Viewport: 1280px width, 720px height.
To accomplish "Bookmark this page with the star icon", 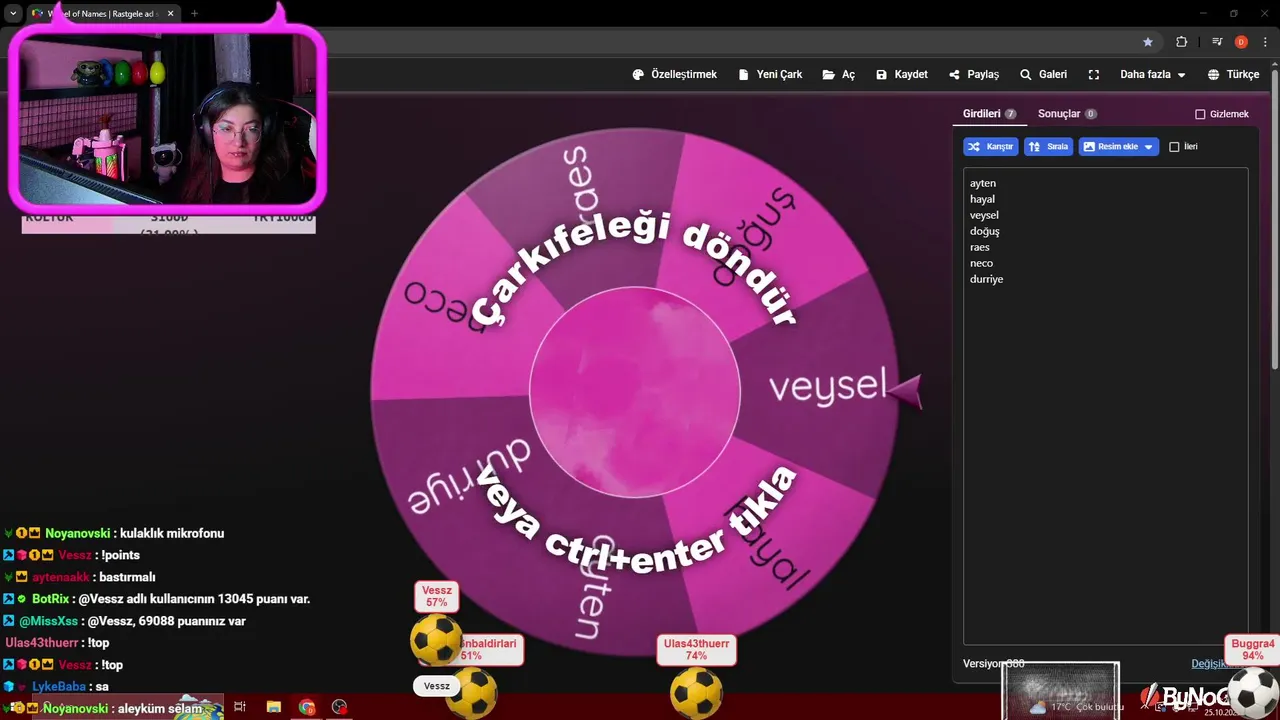I will (x=1148, y=42).
